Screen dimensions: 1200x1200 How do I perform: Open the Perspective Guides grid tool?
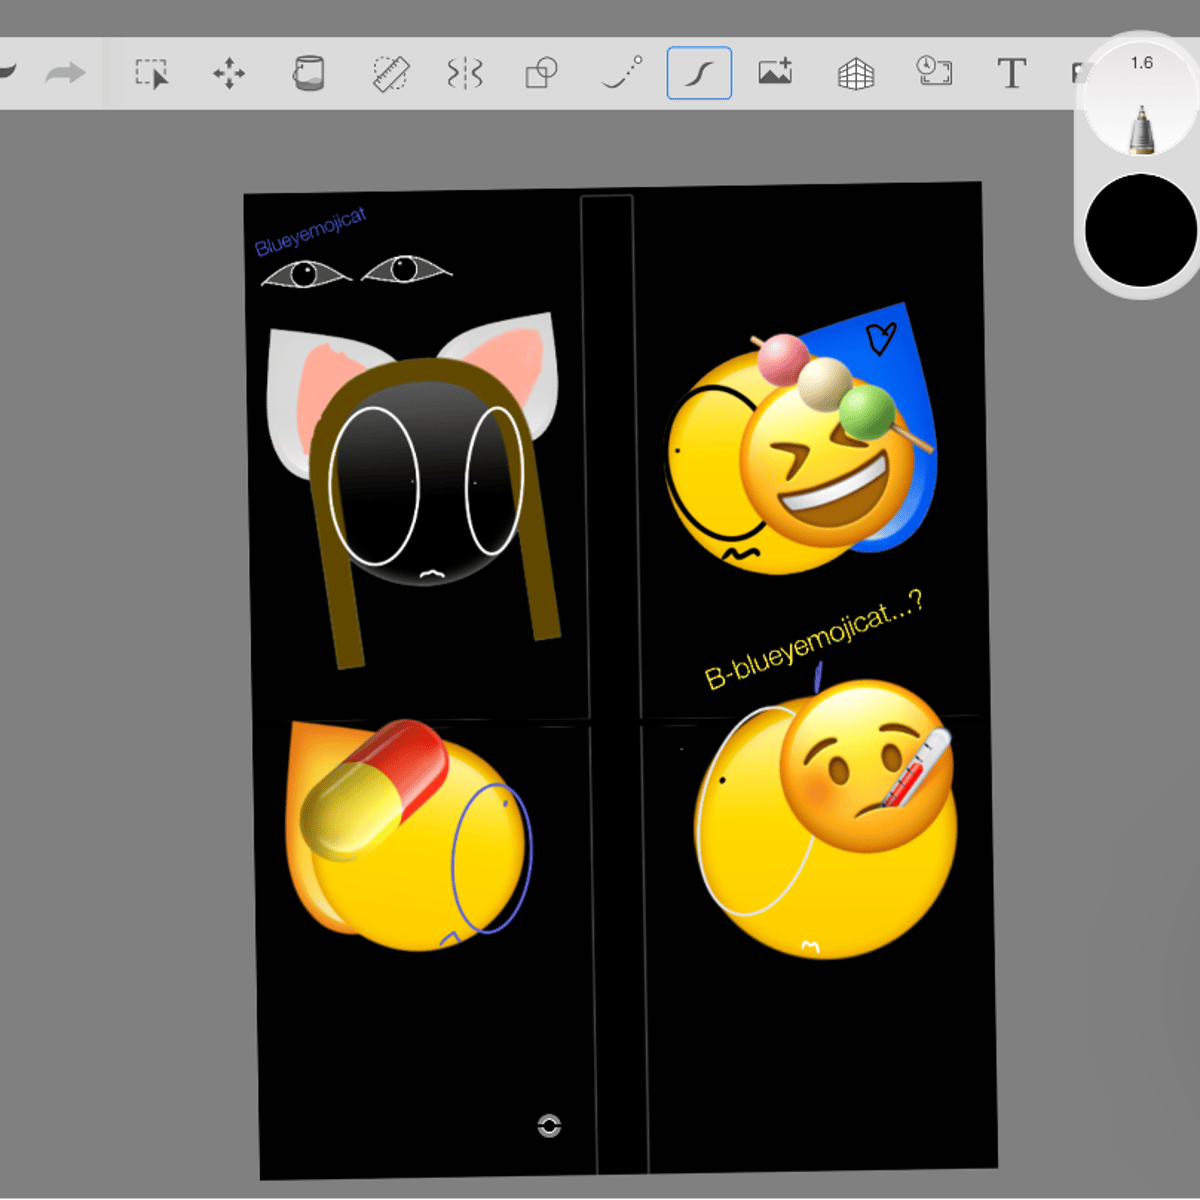pyautogui.click(x=855, y=74)
